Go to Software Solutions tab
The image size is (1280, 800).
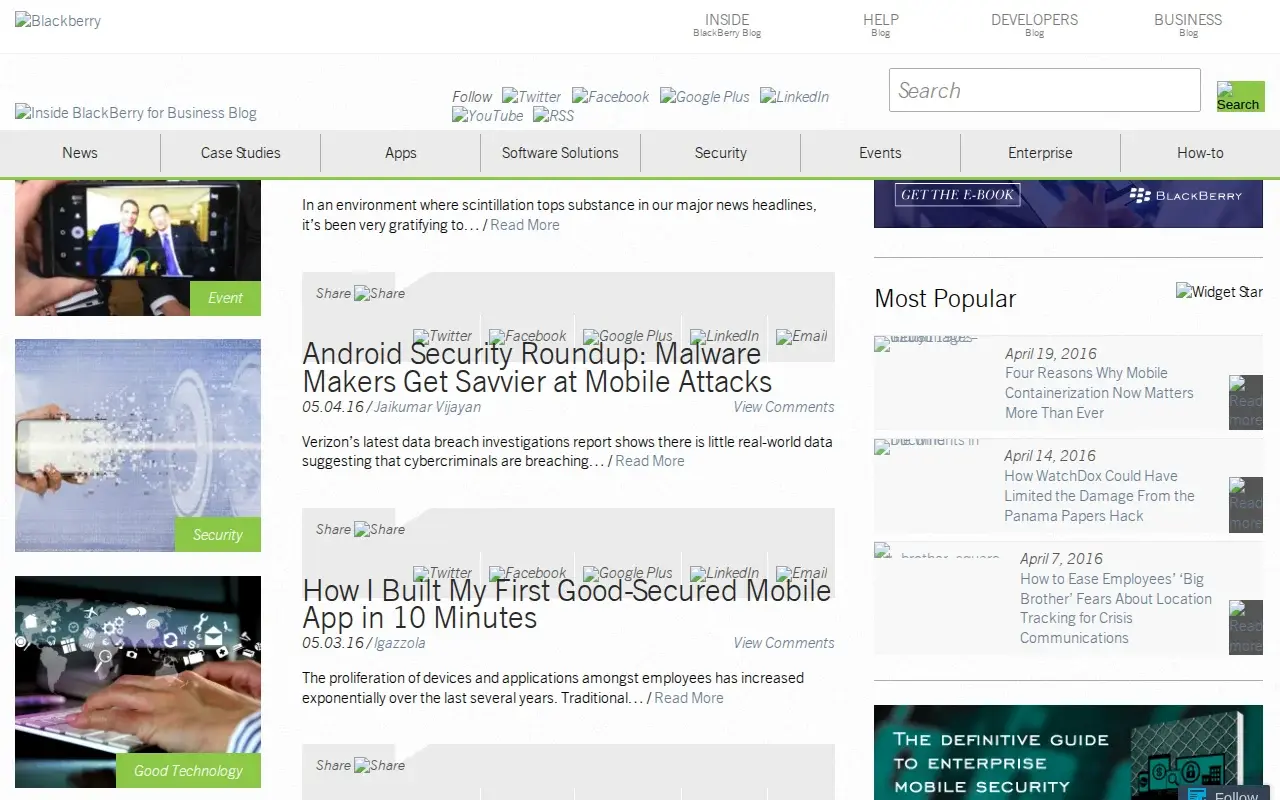pos(560,153)
